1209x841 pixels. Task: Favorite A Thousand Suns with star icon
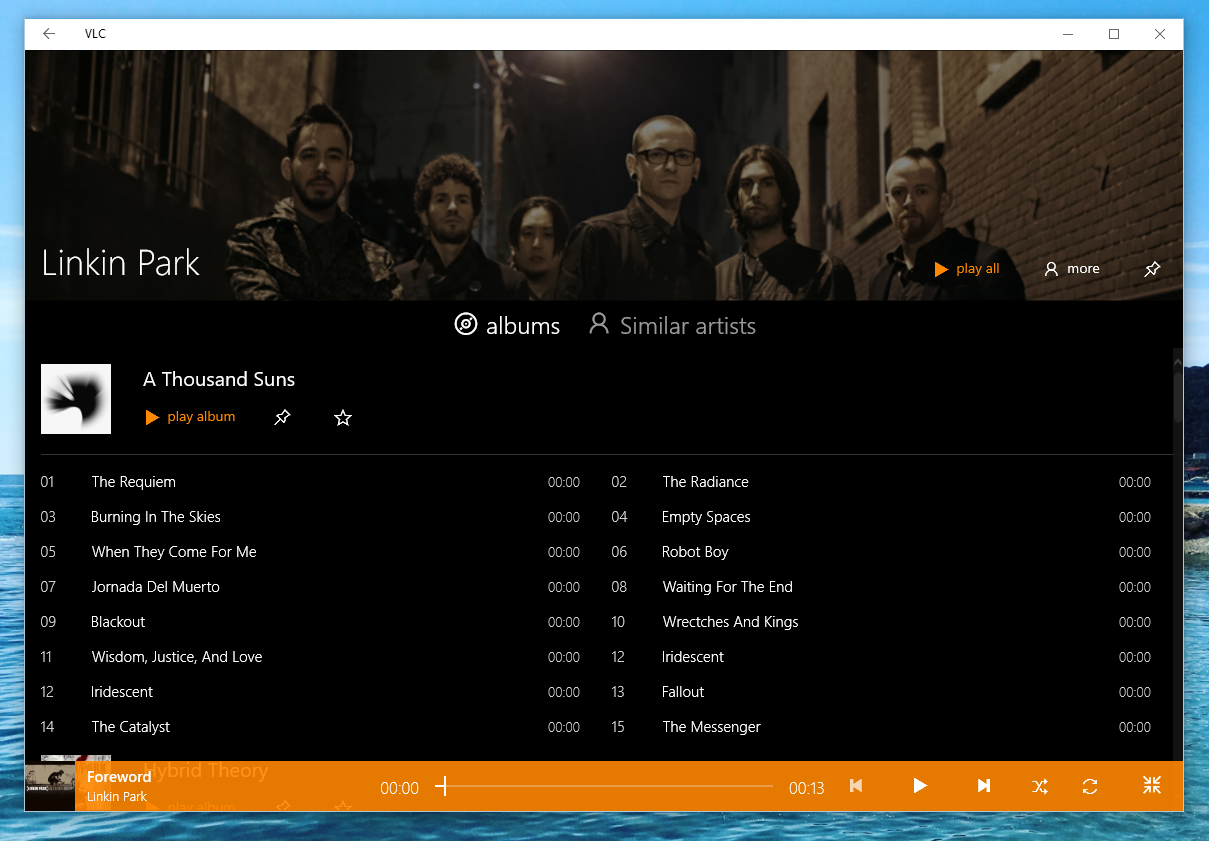pos(343,417)
